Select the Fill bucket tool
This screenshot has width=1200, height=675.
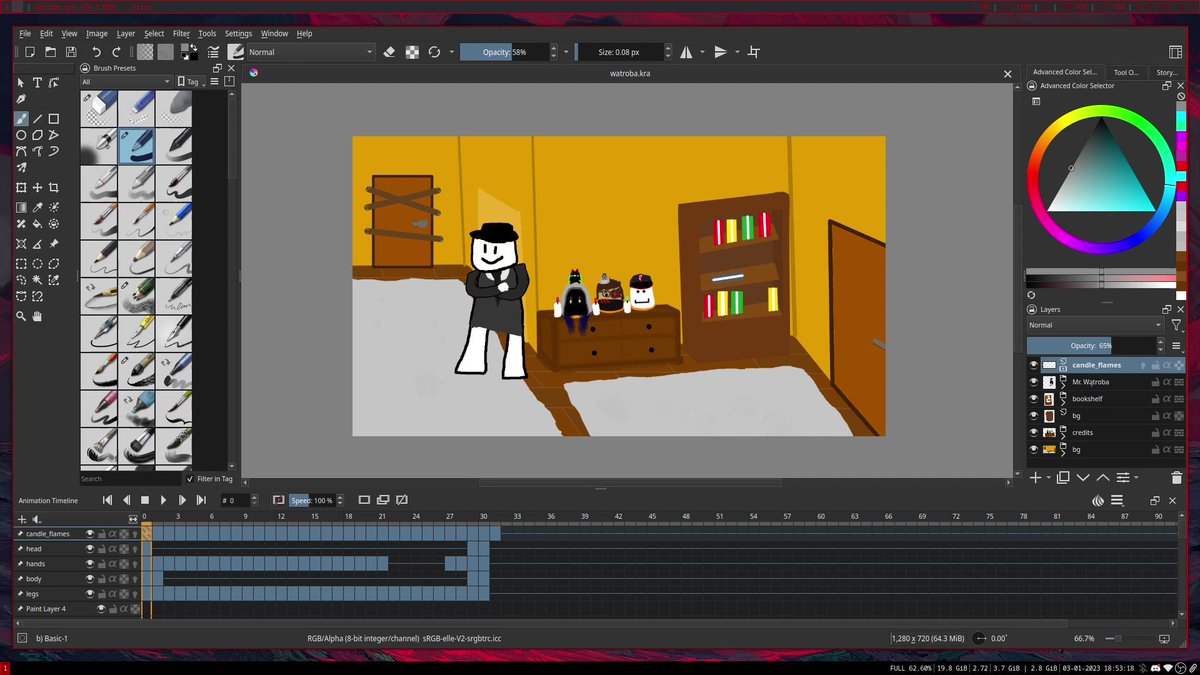point(38,223)
